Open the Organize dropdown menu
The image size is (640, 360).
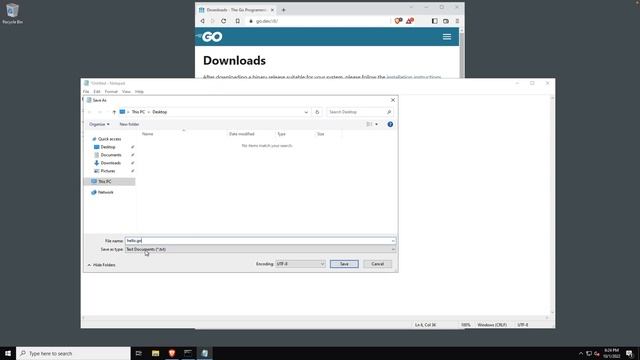coord(99,124)
